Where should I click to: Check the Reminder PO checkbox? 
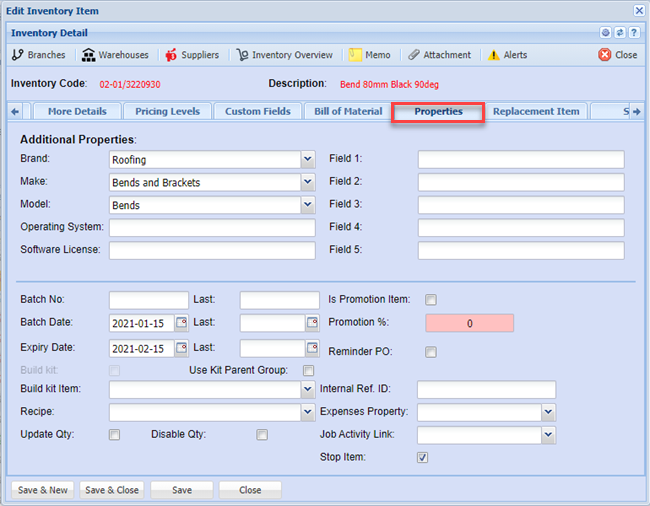click(431, 352)
